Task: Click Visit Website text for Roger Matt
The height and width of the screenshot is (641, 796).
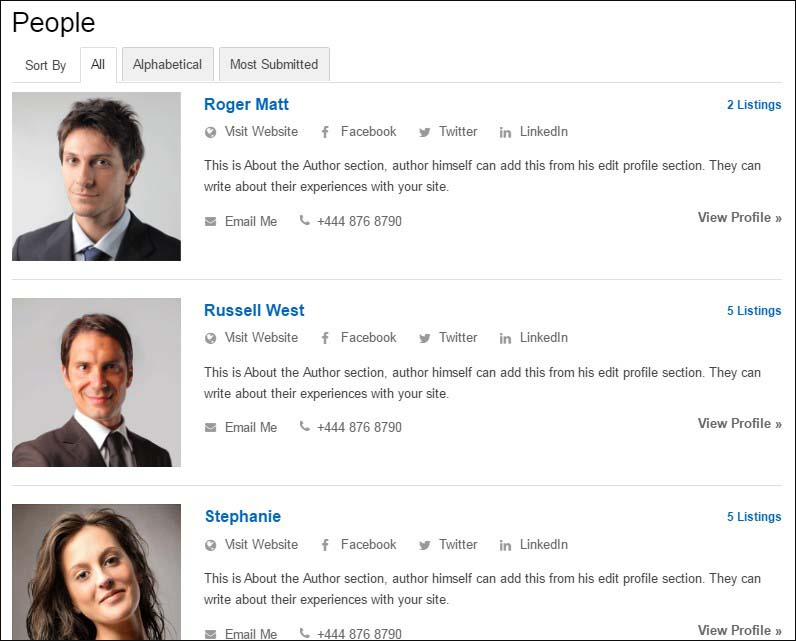Action: [x=261, y=131]
